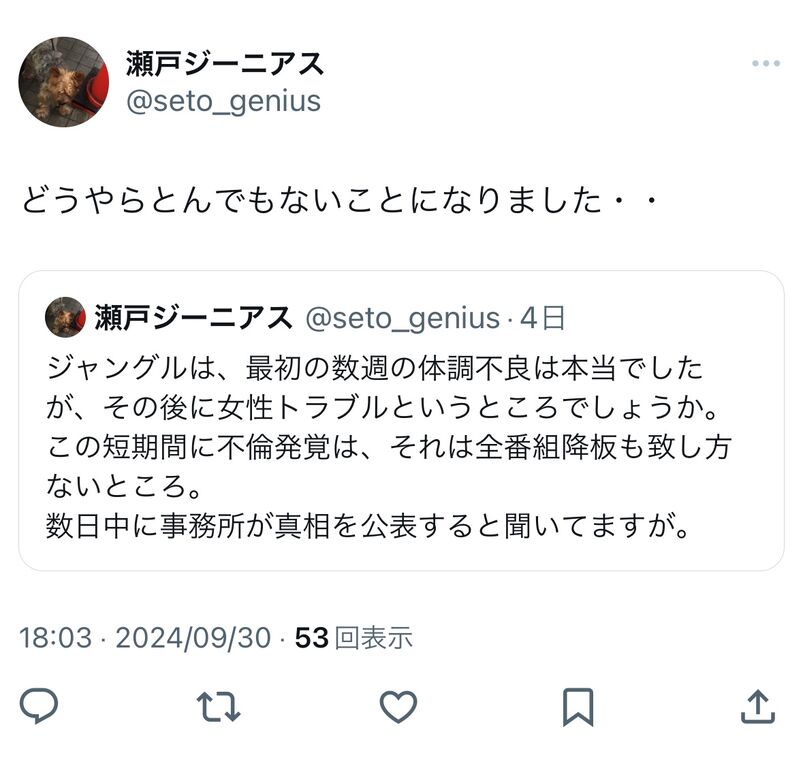The width and height of the screenshot is (803, 768).
Task: Click 瀬戸ジーニアス name inside quoted post
Action: [x=194, y=317]
